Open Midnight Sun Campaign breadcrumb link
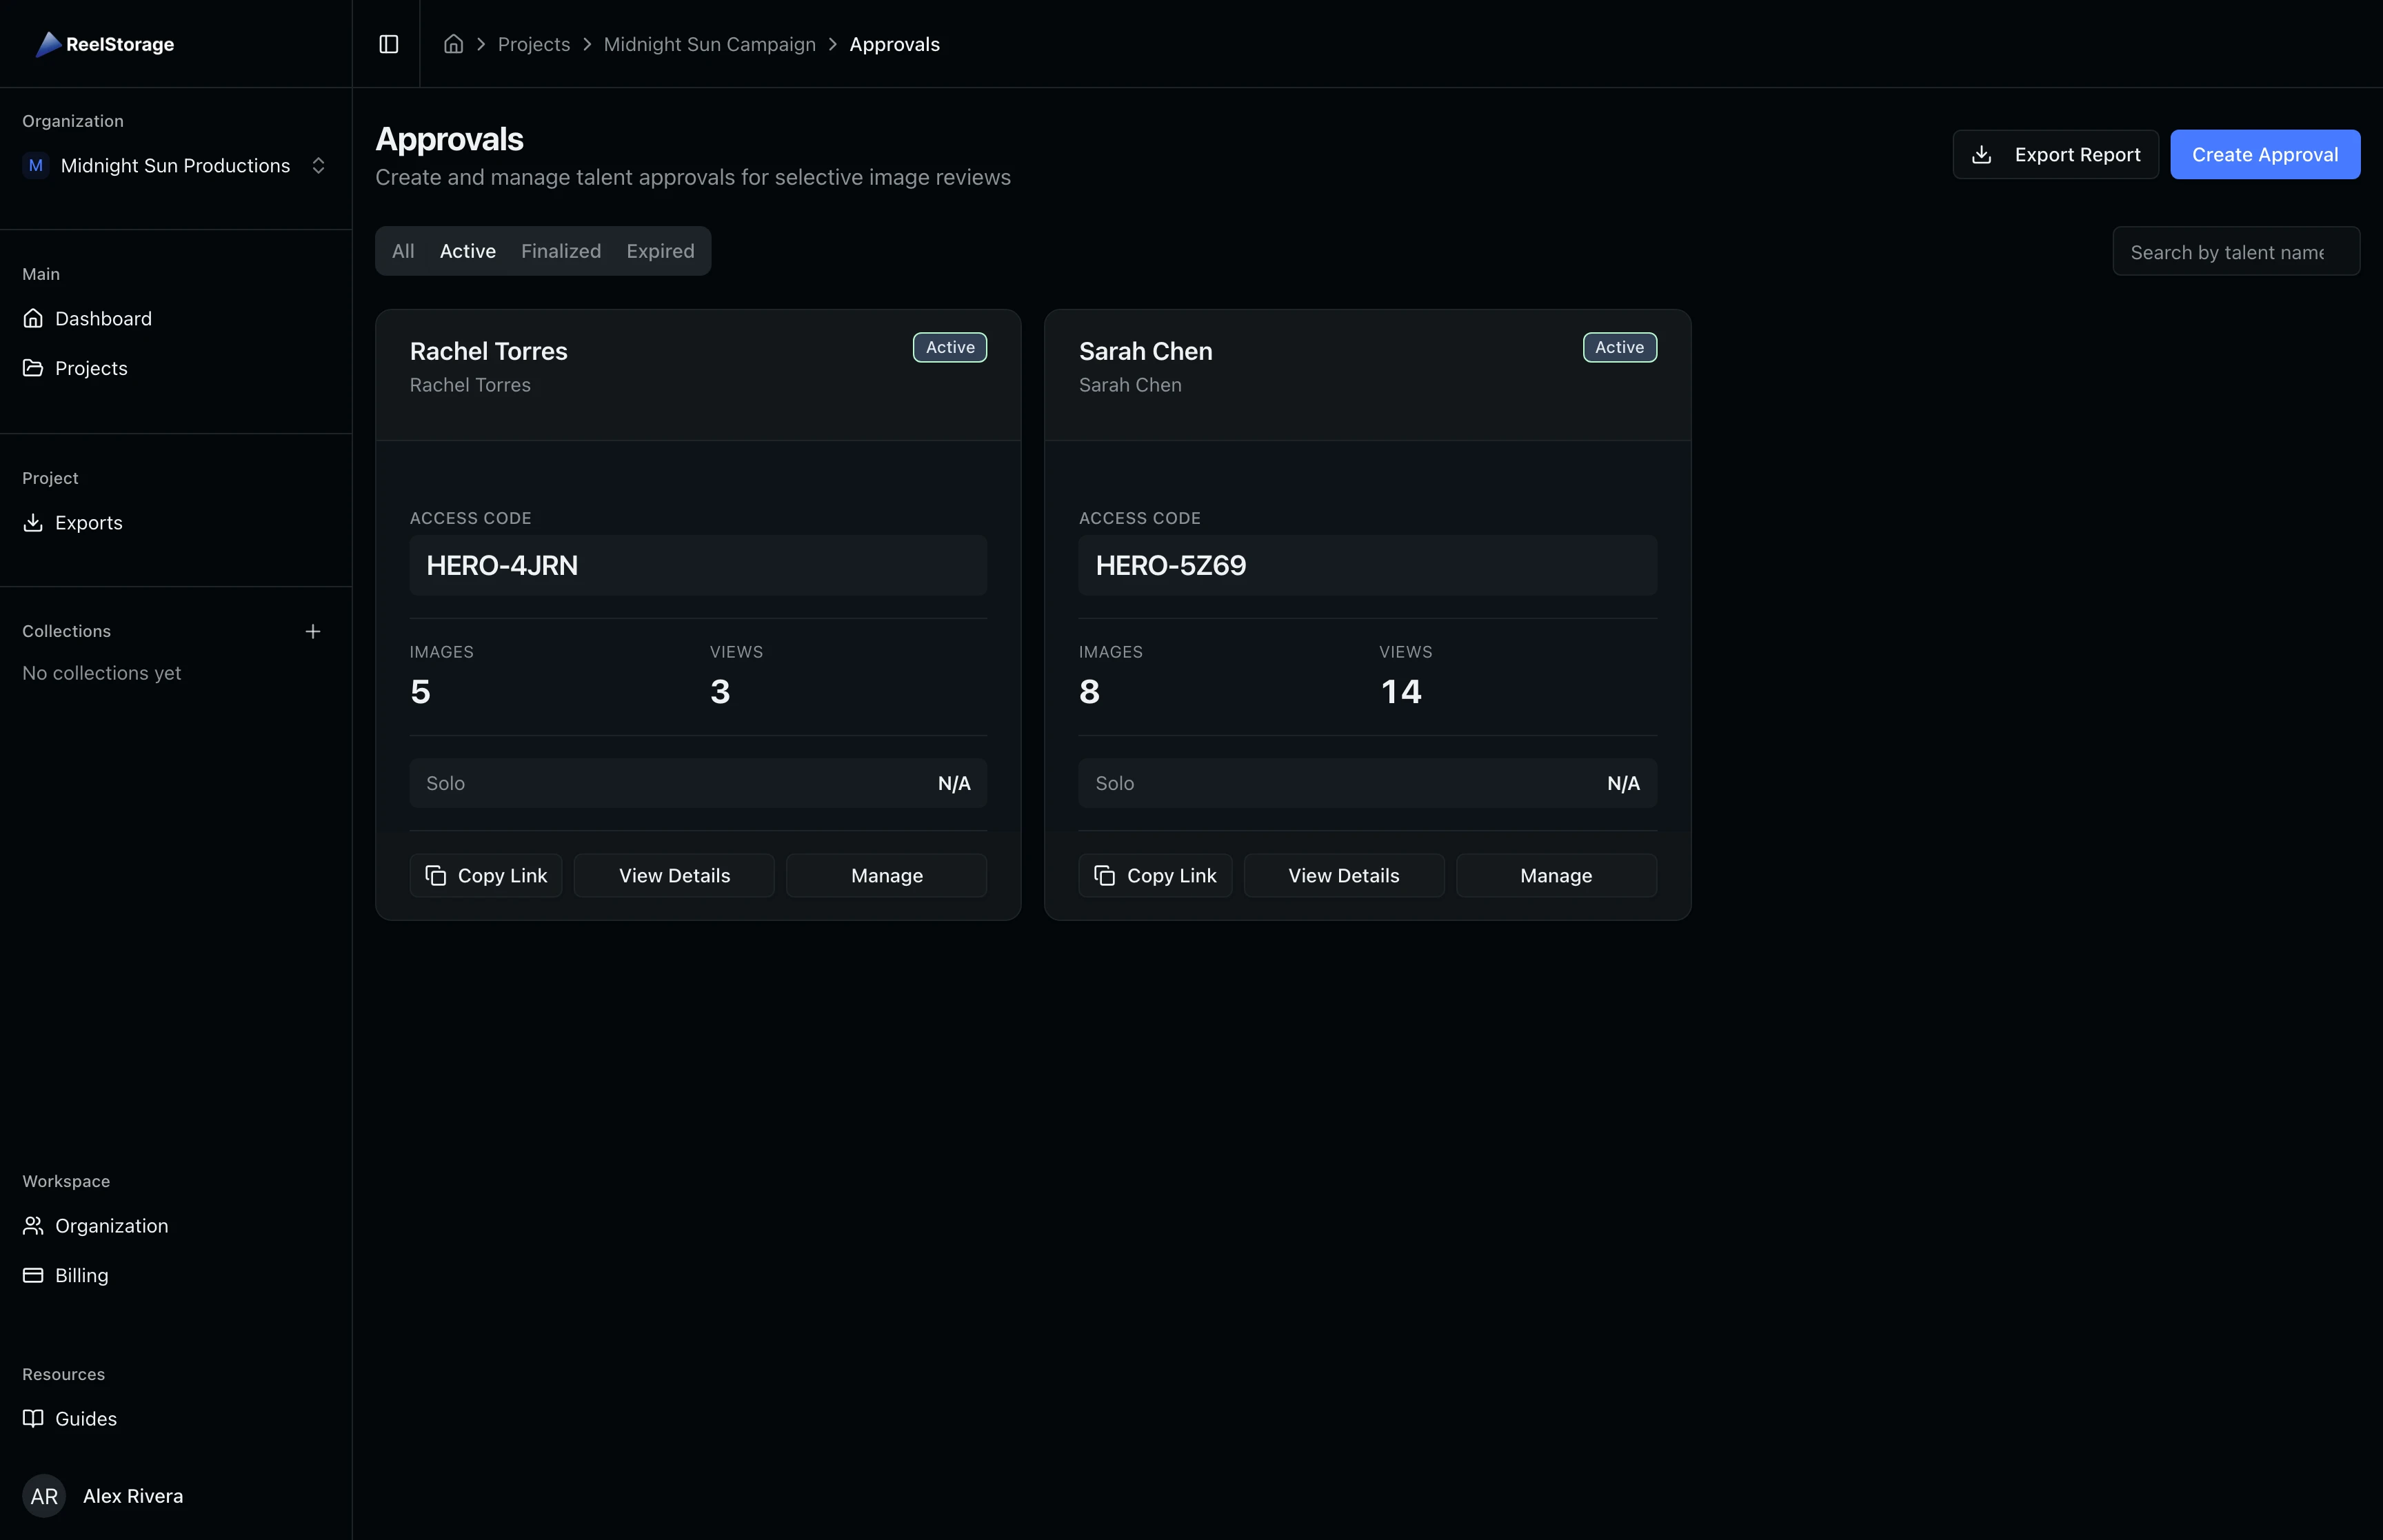The image size is (2383, 1540). point(709,44)
